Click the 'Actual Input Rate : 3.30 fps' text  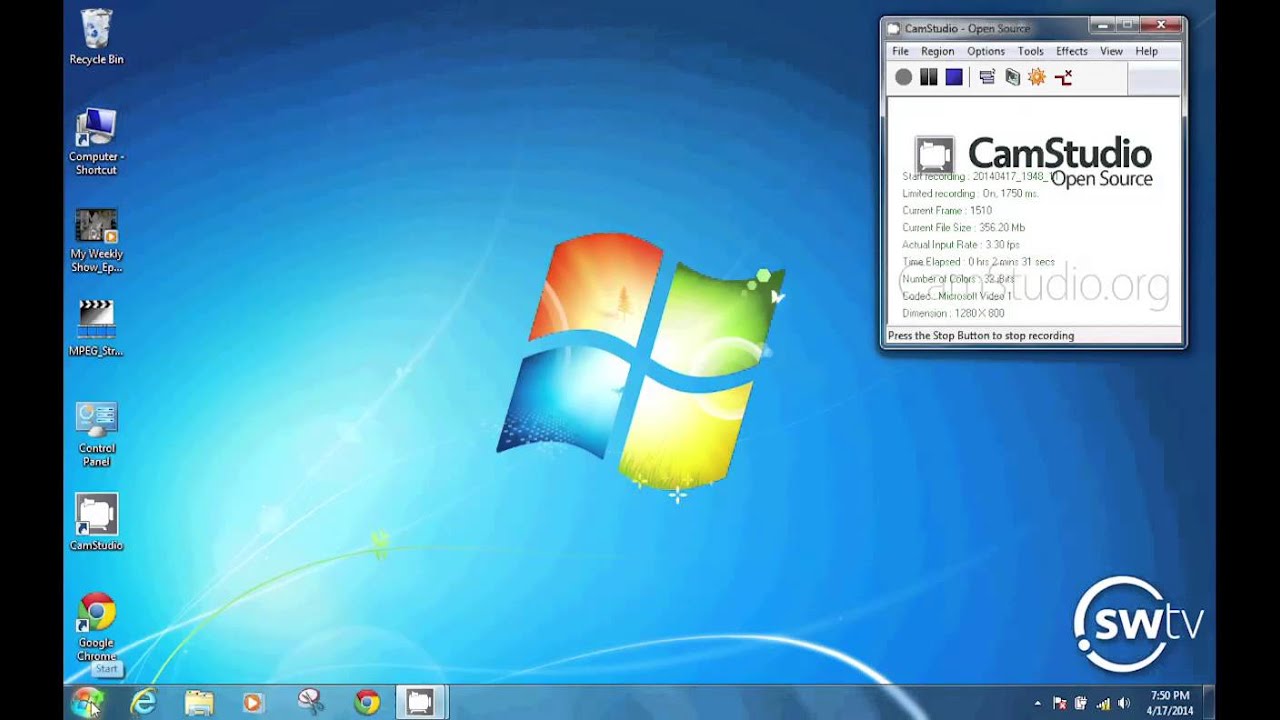961,245
